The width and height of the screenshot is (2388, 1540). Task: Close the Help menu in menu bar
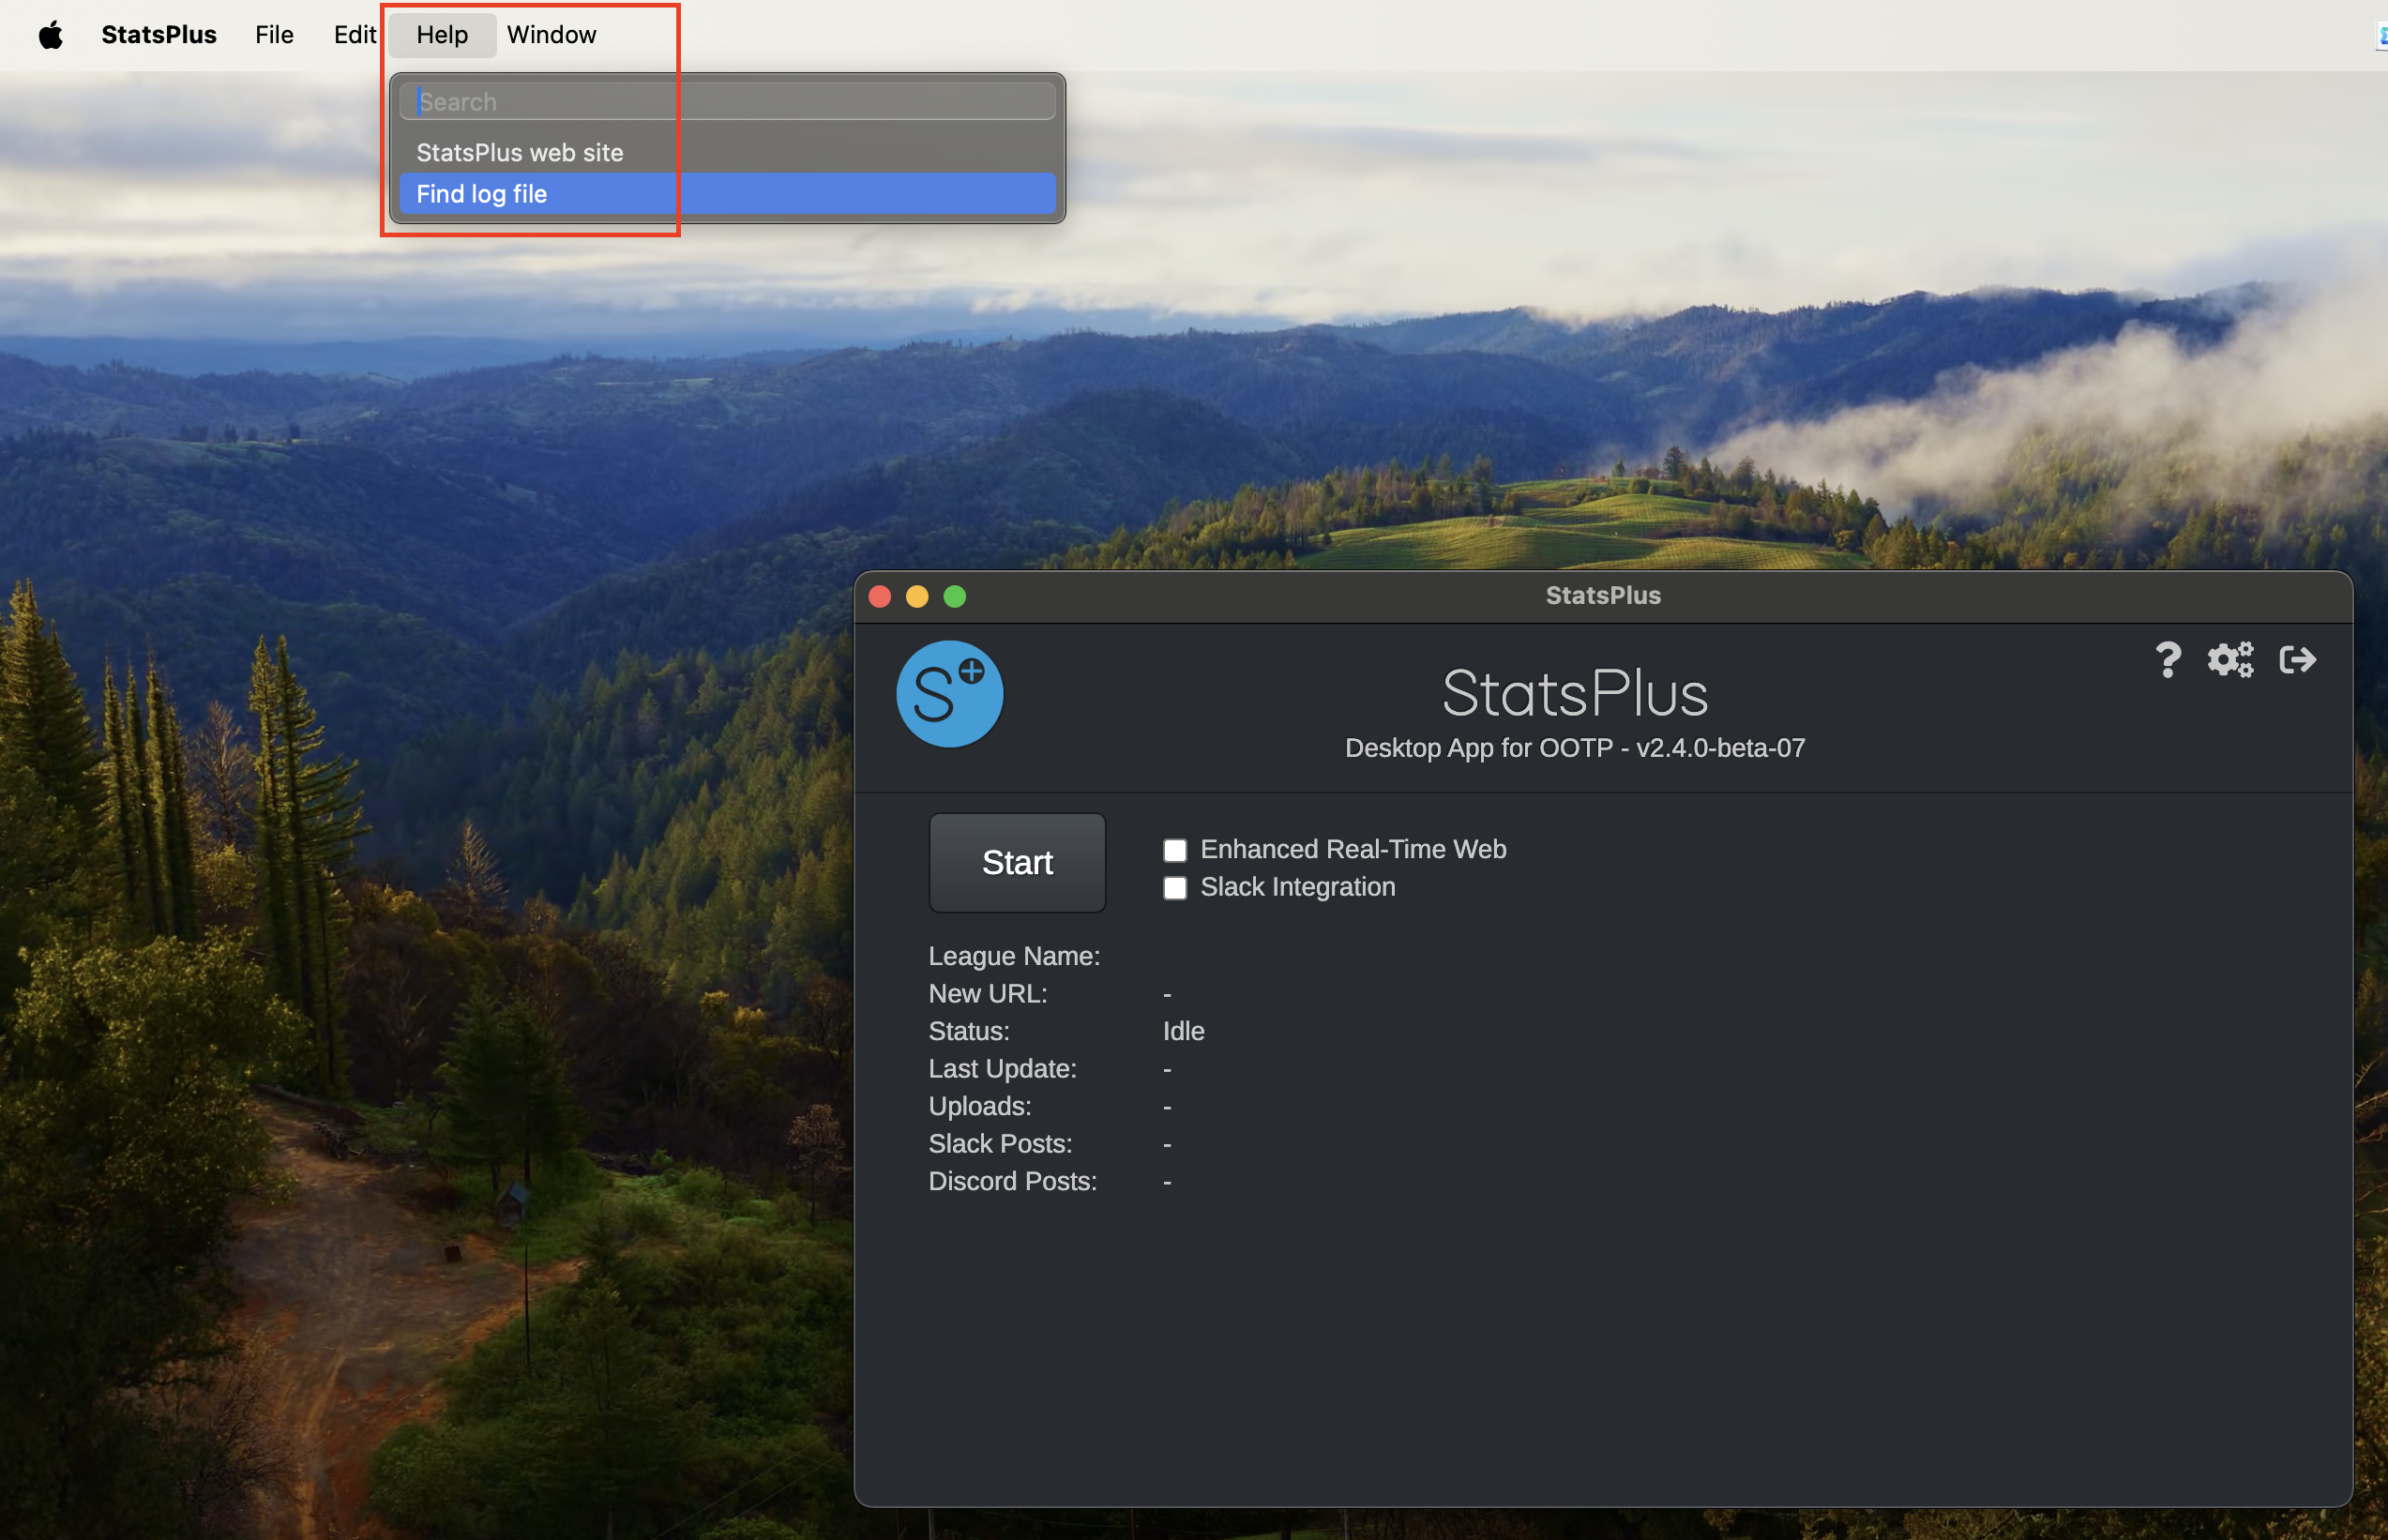click(442, 35)
